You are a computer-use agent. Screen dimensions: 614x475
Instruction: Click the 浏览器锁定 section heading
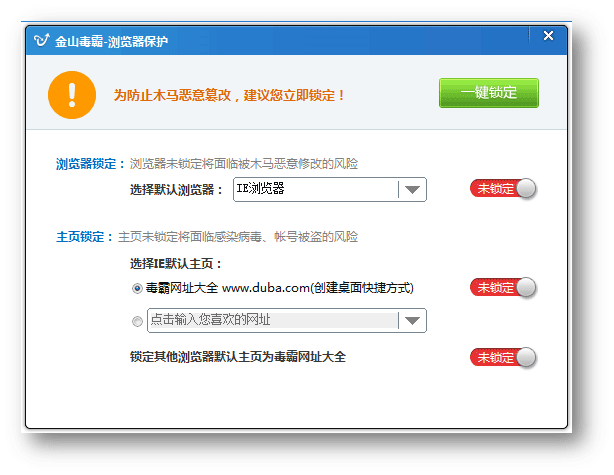(91, 163)
